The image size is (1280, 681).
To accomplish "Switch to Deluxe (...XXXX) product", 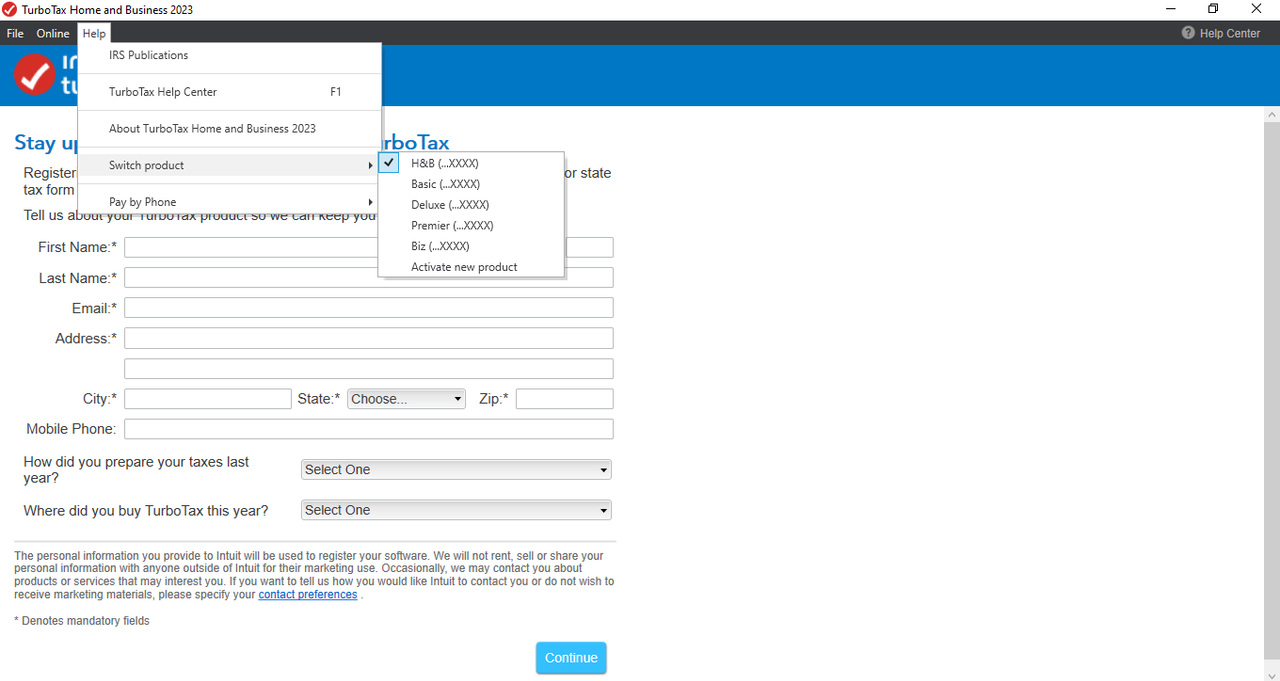I will click(471, 205).
